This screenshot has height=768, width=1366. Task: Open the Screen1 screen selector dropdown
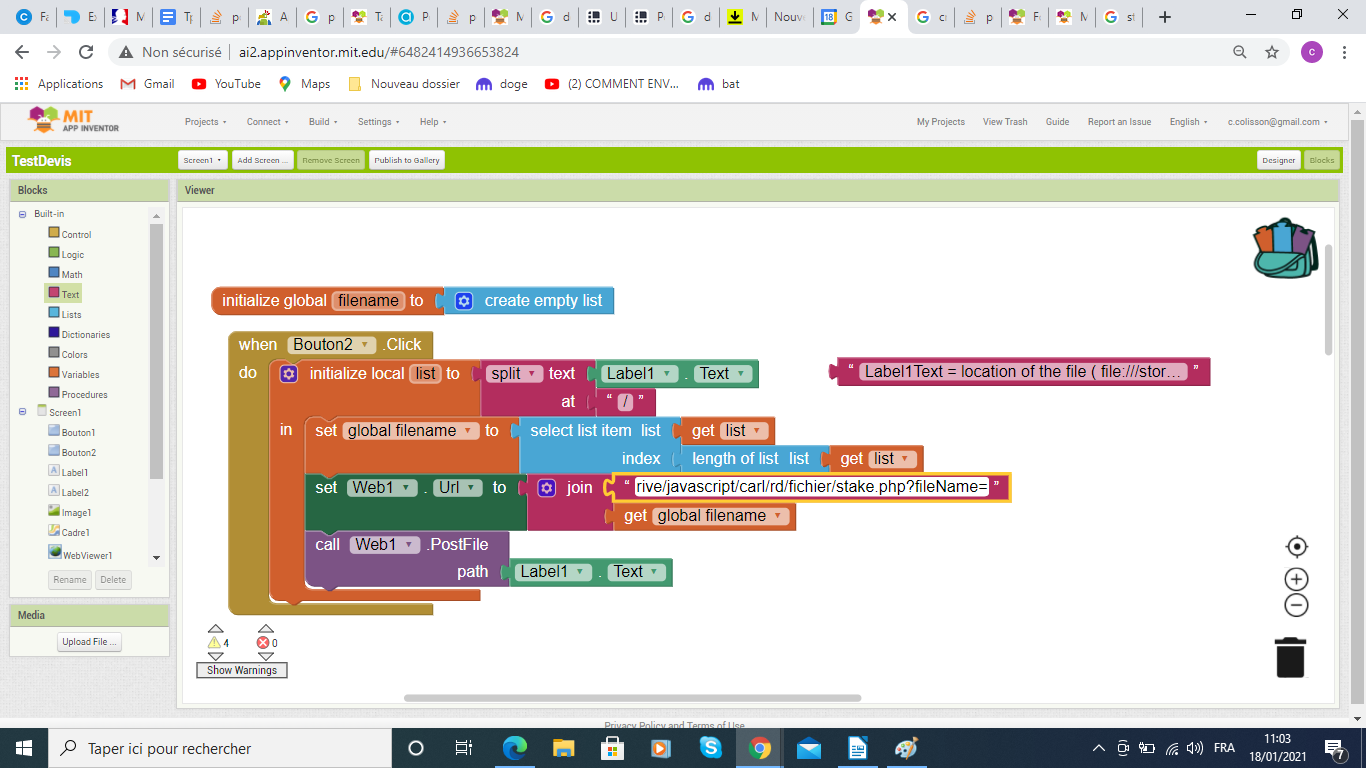[x=203, y=160]
